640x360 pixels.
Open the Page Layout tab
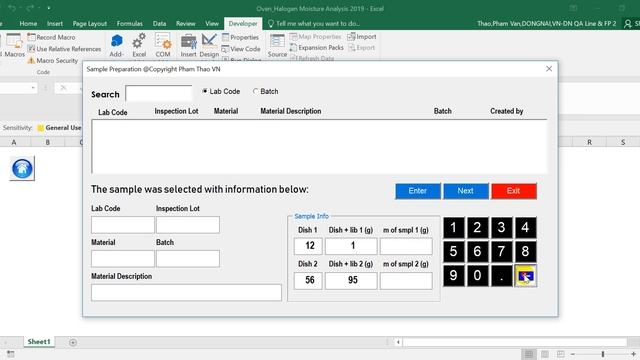pyautogui.click(x=90, y=24)
